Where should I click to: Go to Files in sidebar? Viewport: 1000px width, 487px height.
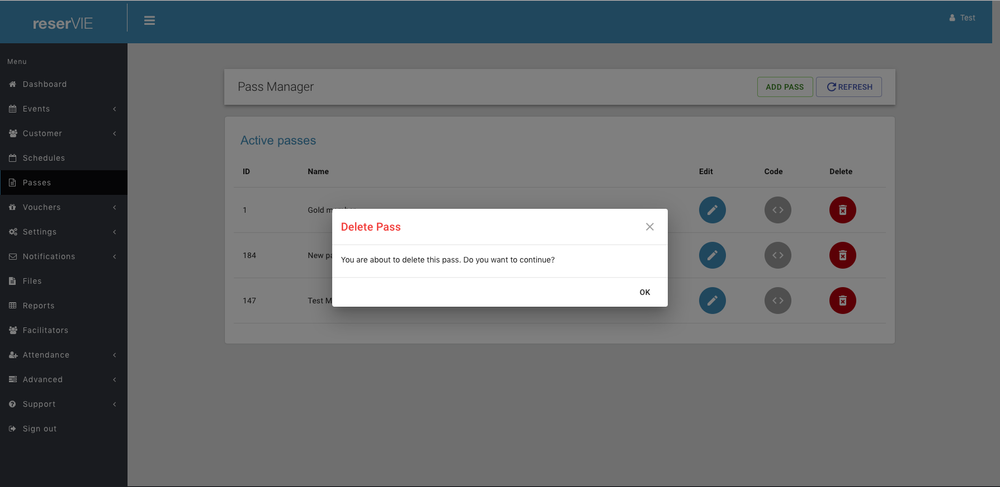tap(64, 281)
